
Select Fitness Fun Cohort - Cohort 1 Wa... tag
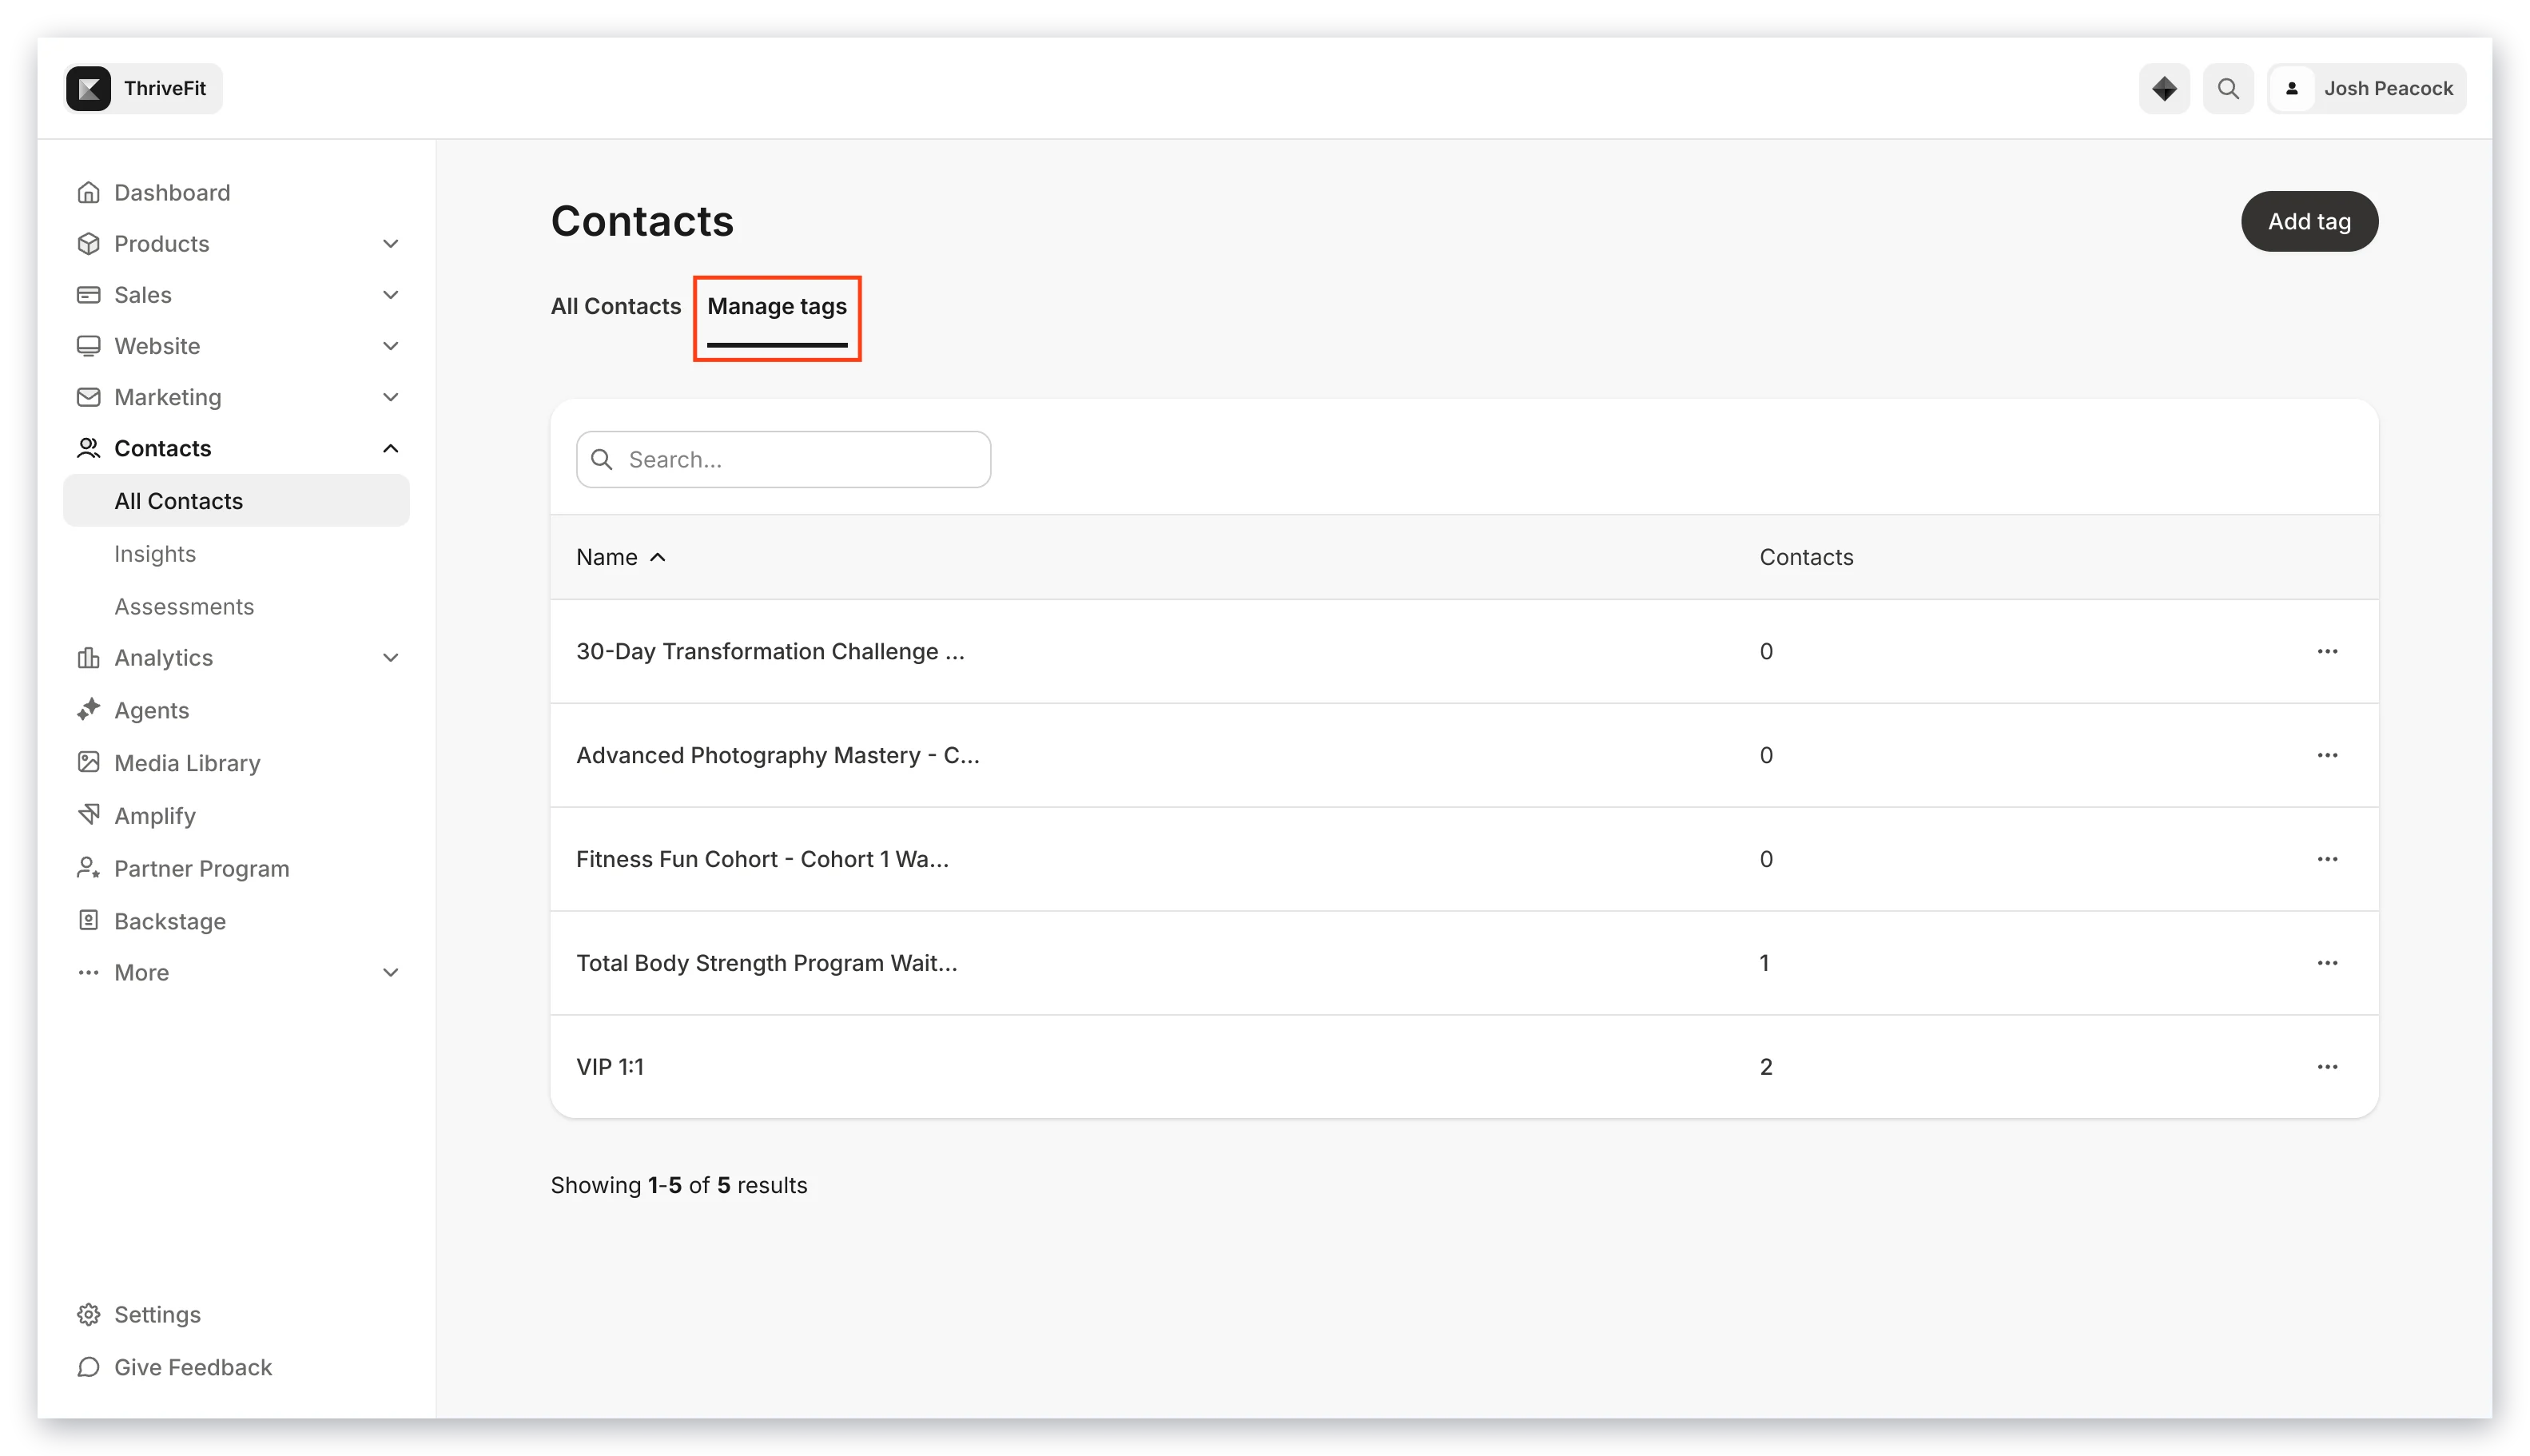[762, 859]
